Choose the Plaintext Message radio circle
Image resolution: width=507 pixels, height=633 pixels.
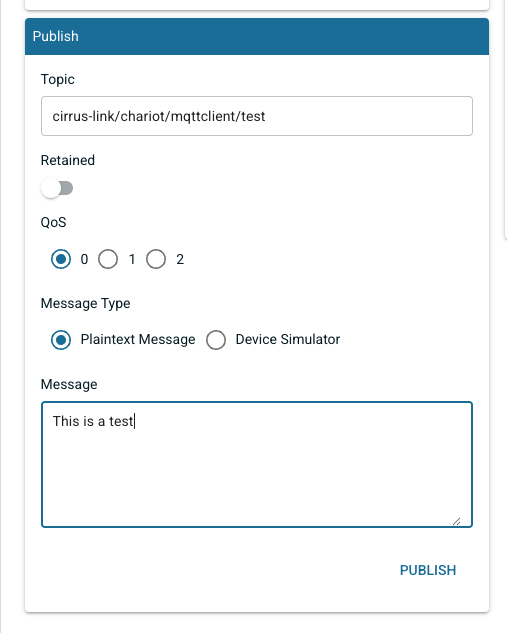coord(61,340)
